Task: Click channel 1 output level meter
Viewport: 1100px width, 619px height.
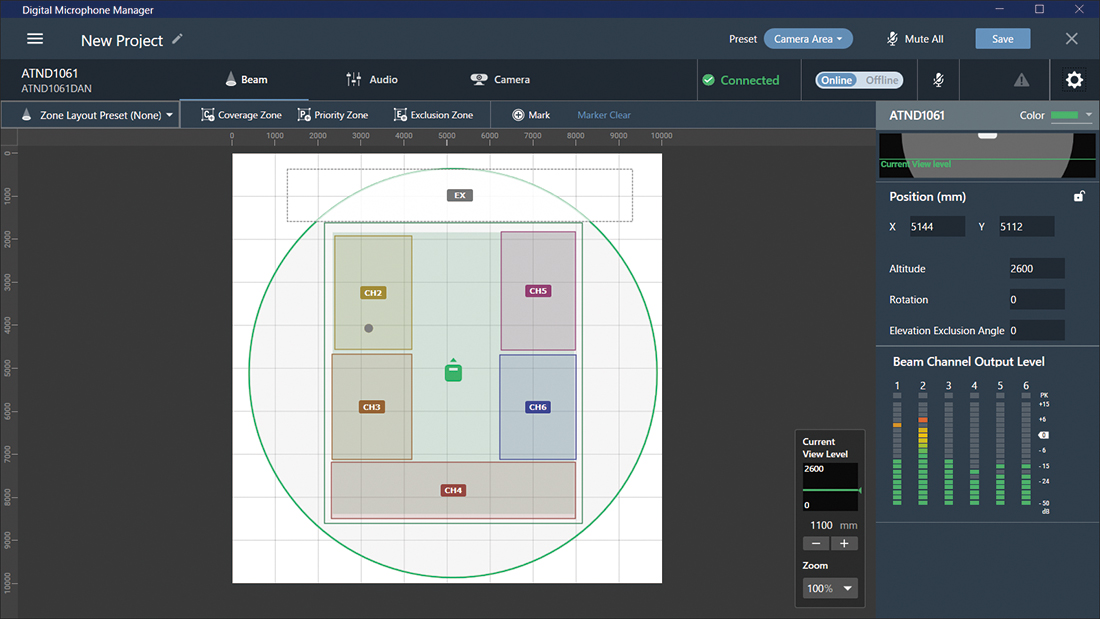Action: click(x=897, y=449)
